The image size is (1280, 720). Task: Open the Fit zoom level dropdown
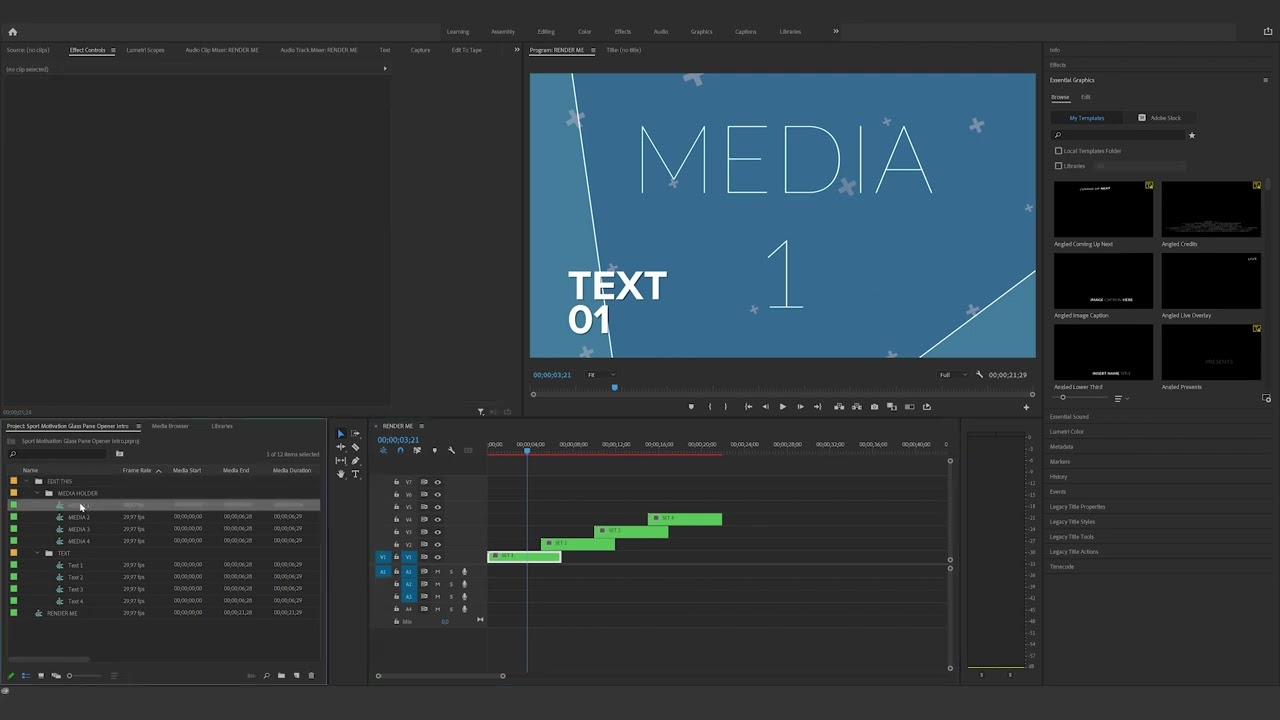point(600,375)
